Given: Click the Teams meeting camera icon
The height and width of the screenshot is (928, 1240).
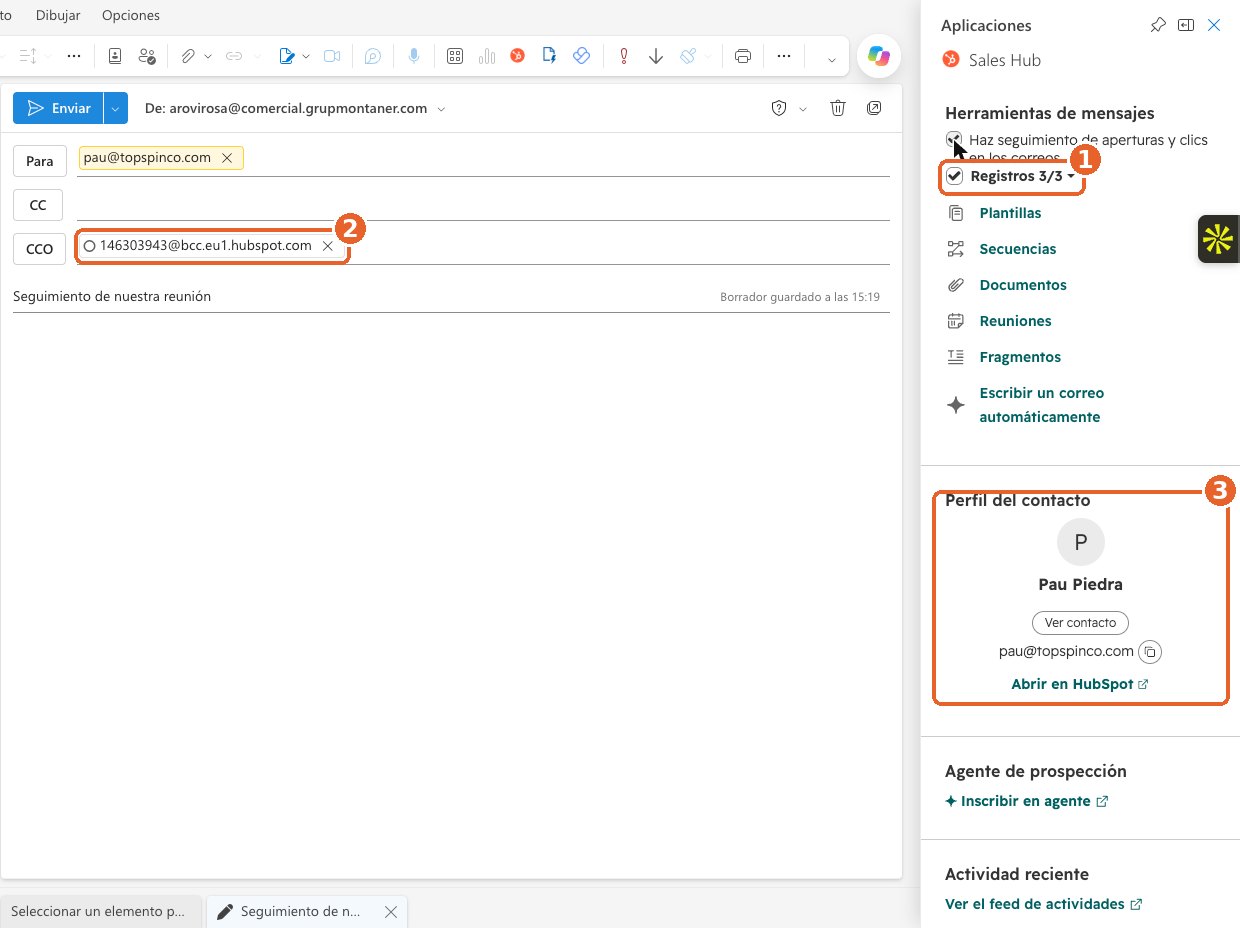Looking at the screenshot, I should click(x=332, y=56).
